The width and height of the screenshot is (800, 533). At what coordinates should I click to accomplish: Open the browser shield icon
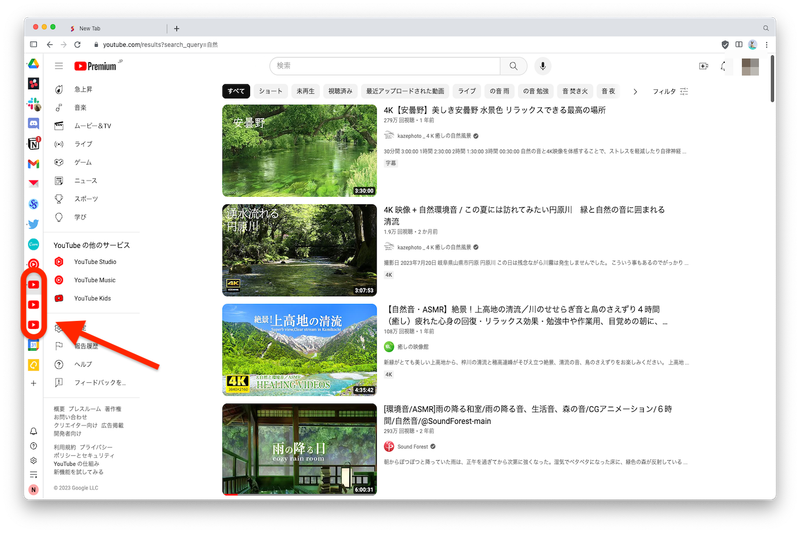(x=725, y=44)
